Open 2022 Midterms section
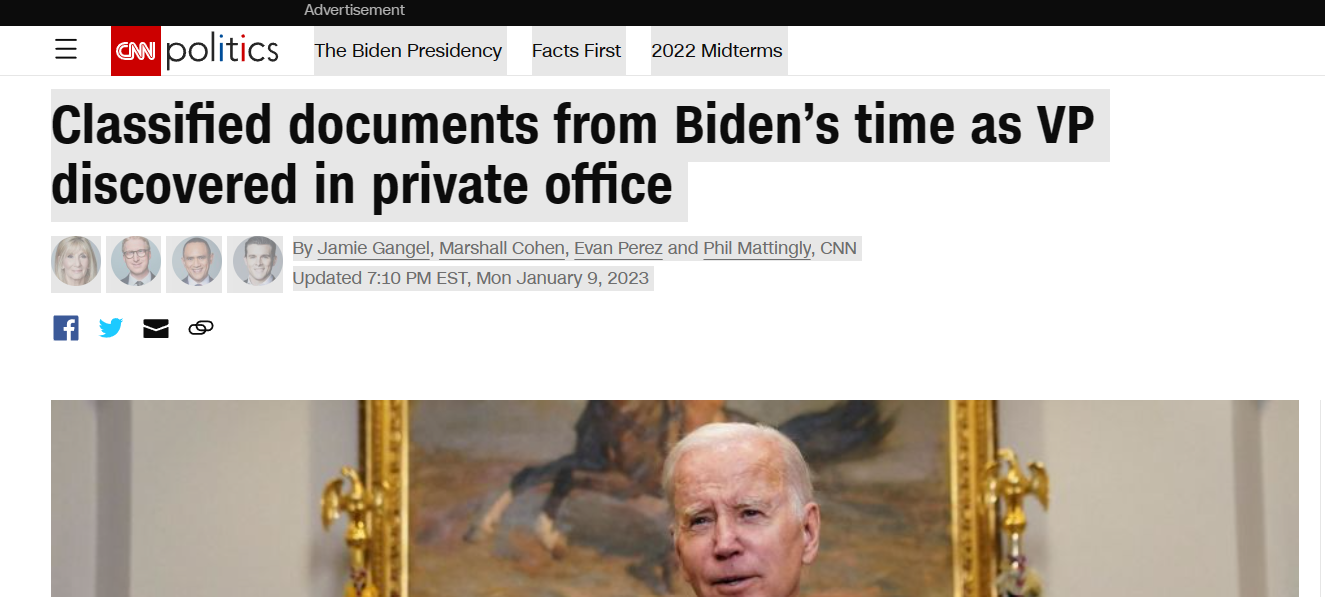1325x597 pixels. tap(717, 51)
